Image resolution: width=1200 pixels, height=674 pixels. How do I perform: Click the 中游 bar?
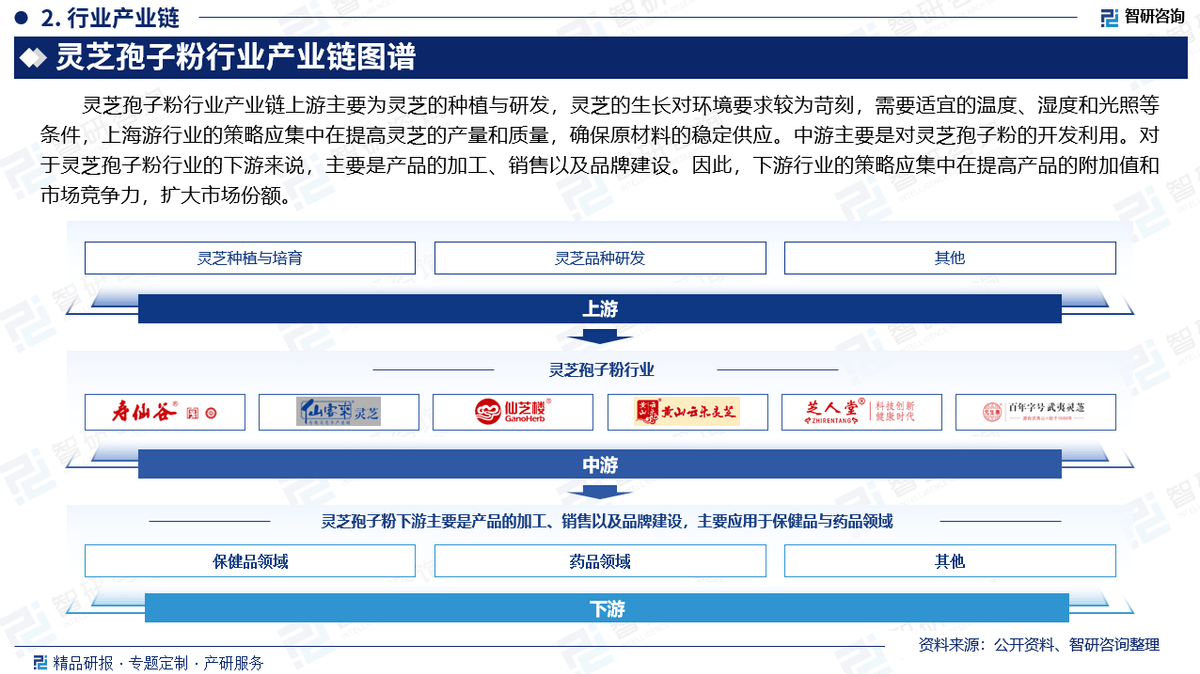coord(600,464)
